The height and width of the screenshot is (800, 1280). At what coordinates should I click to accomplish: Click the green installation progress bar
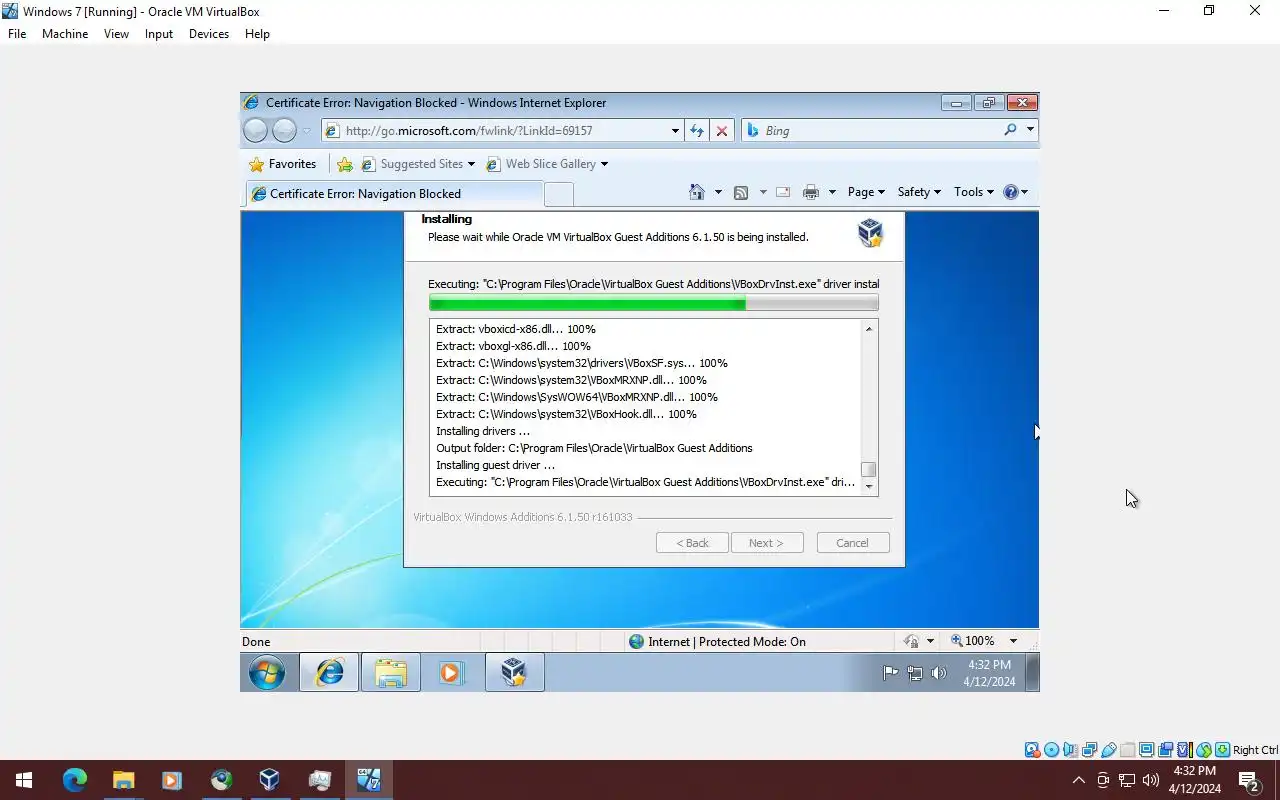653,303
